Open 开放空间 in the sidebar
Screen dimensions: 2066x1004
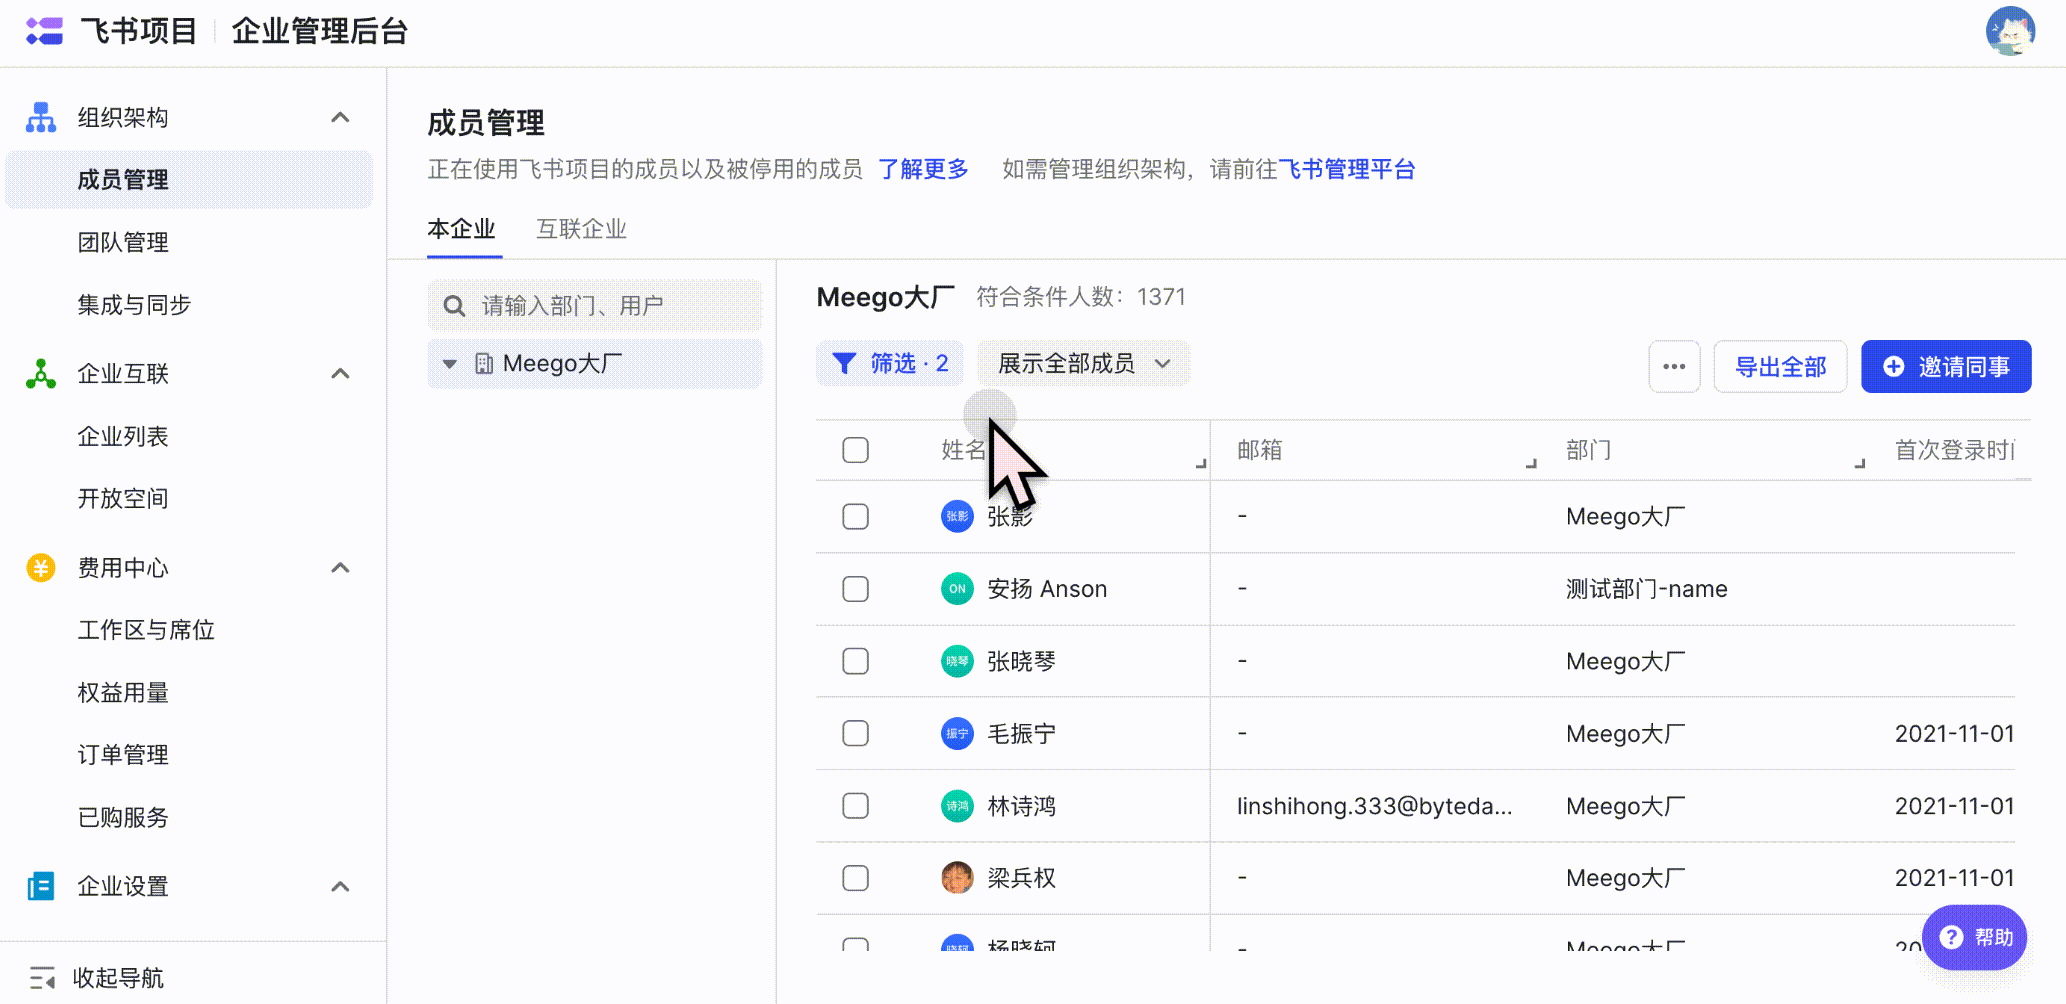(123, 498)
